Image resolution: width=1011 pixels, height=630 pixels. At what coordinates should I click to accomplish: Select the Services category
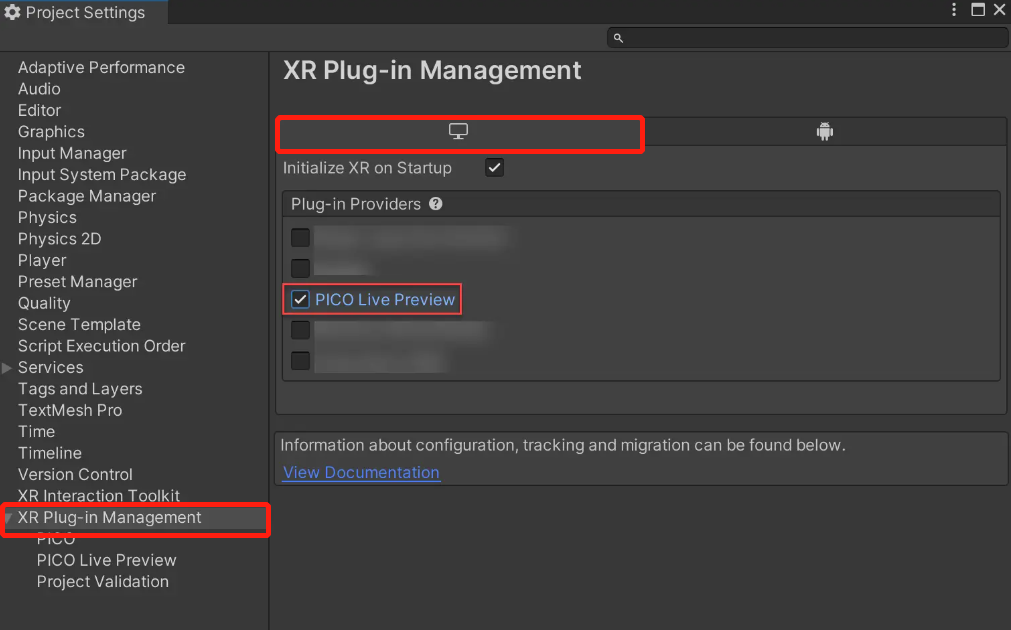pos(50,368)
